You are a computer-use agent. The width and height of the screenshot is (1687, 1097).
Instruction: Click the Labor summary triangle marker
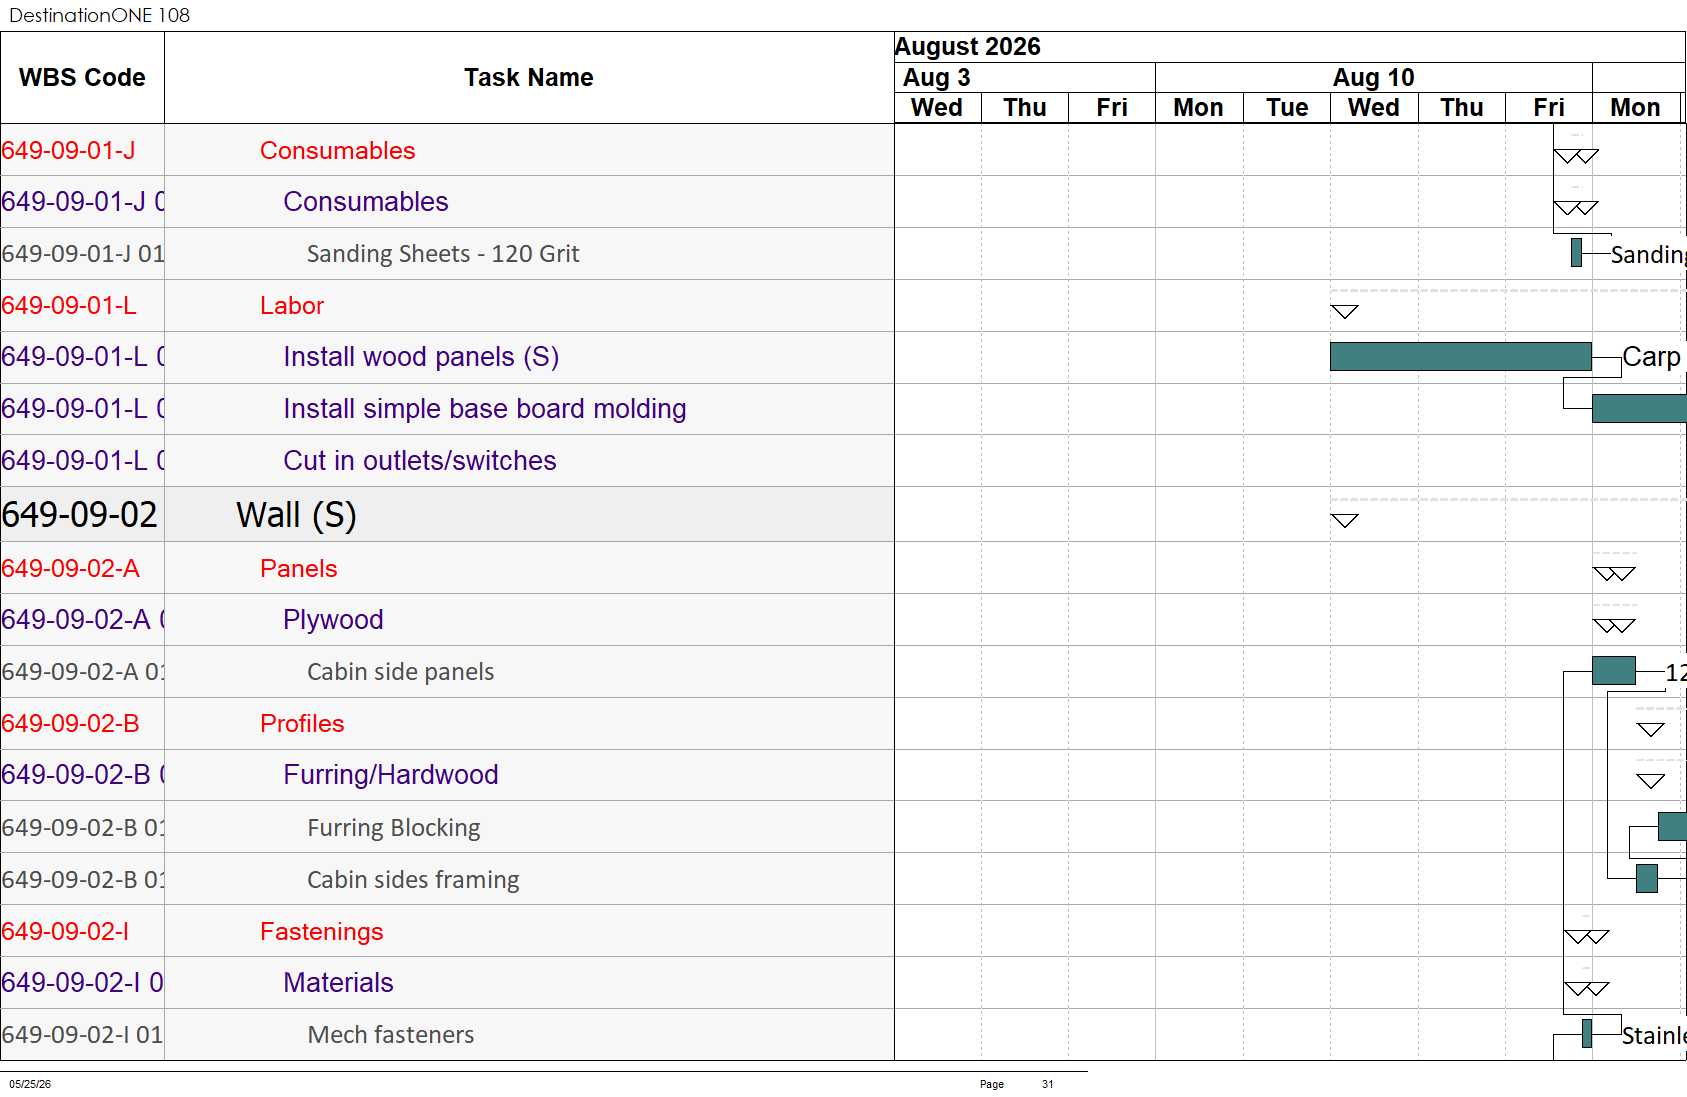1345,312
